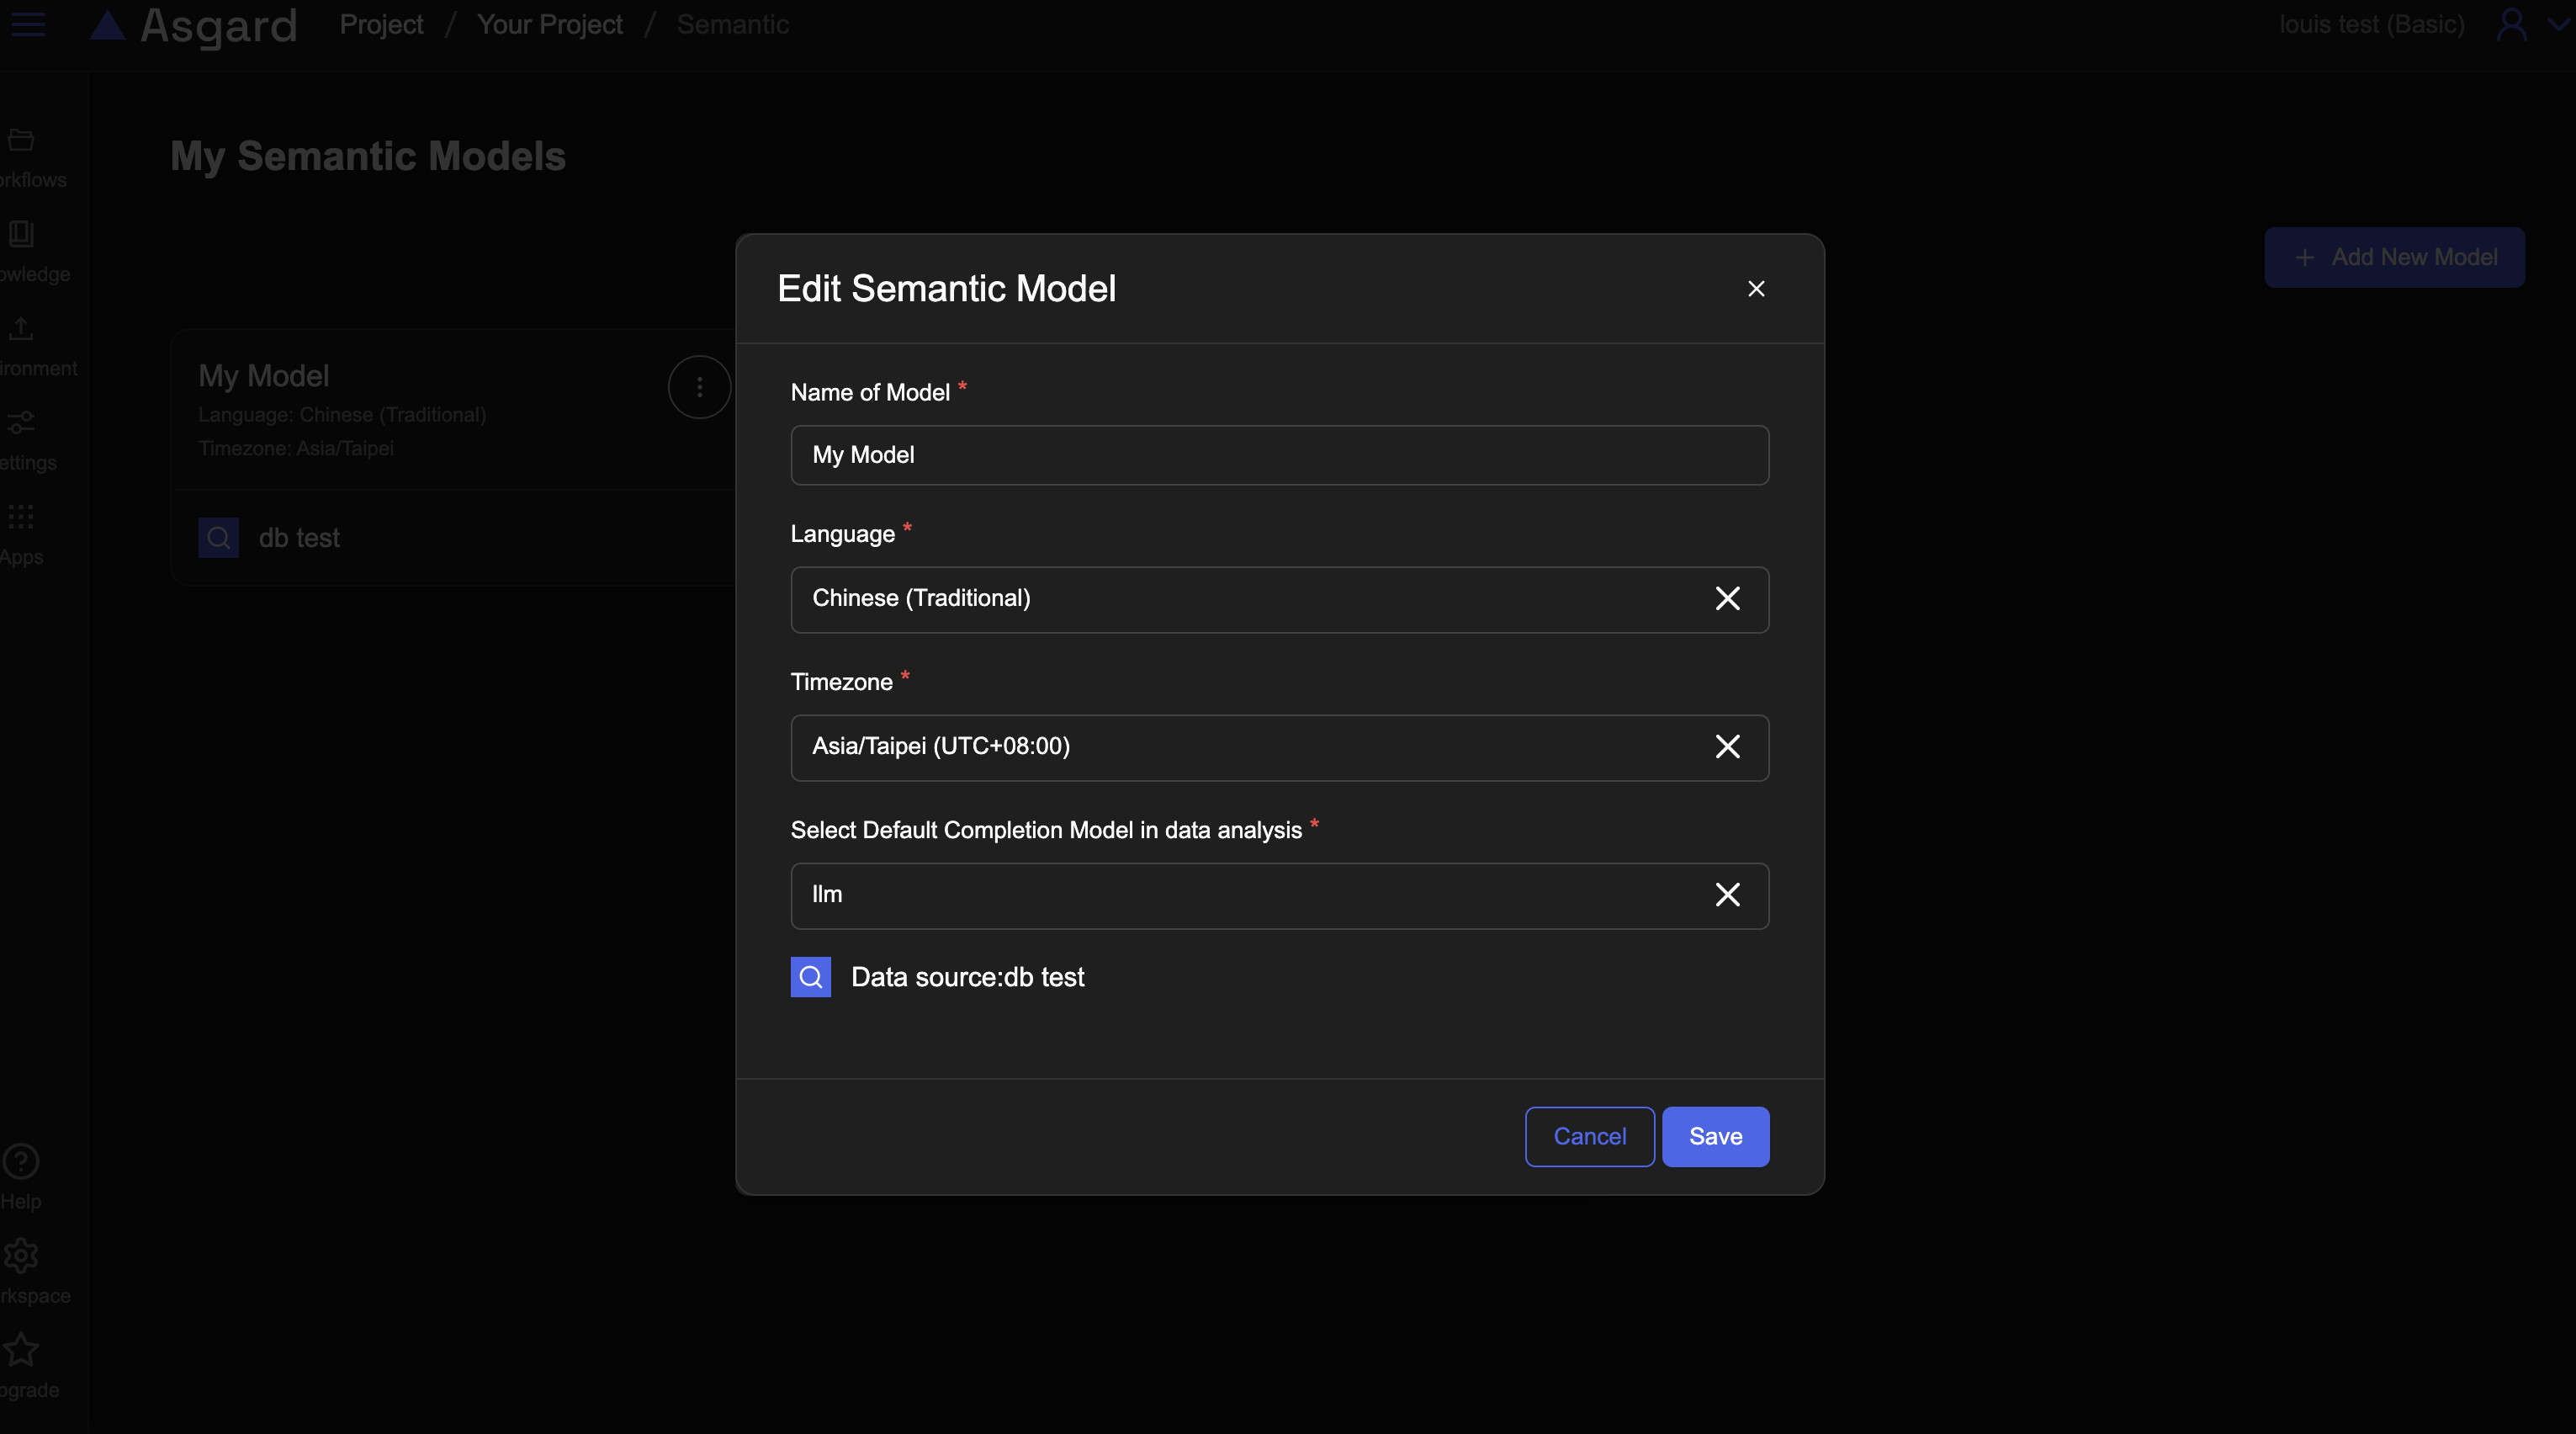Screen dimensions: 2576x1434
Task: Click the Asgard logo
Action: tap(194, 25)
